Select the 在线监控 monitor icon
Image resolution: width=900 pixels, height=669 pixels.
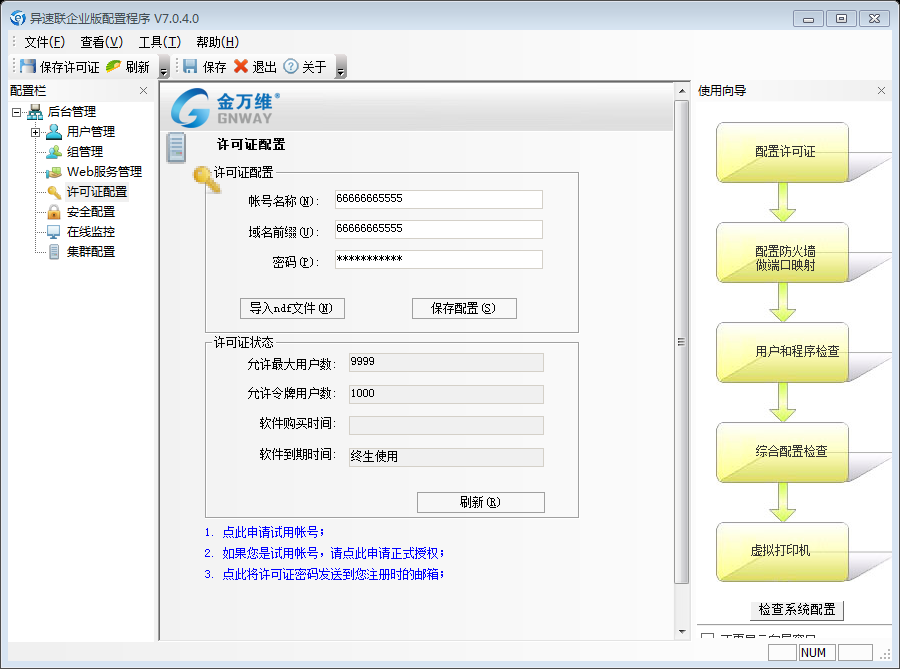[53, 232]
